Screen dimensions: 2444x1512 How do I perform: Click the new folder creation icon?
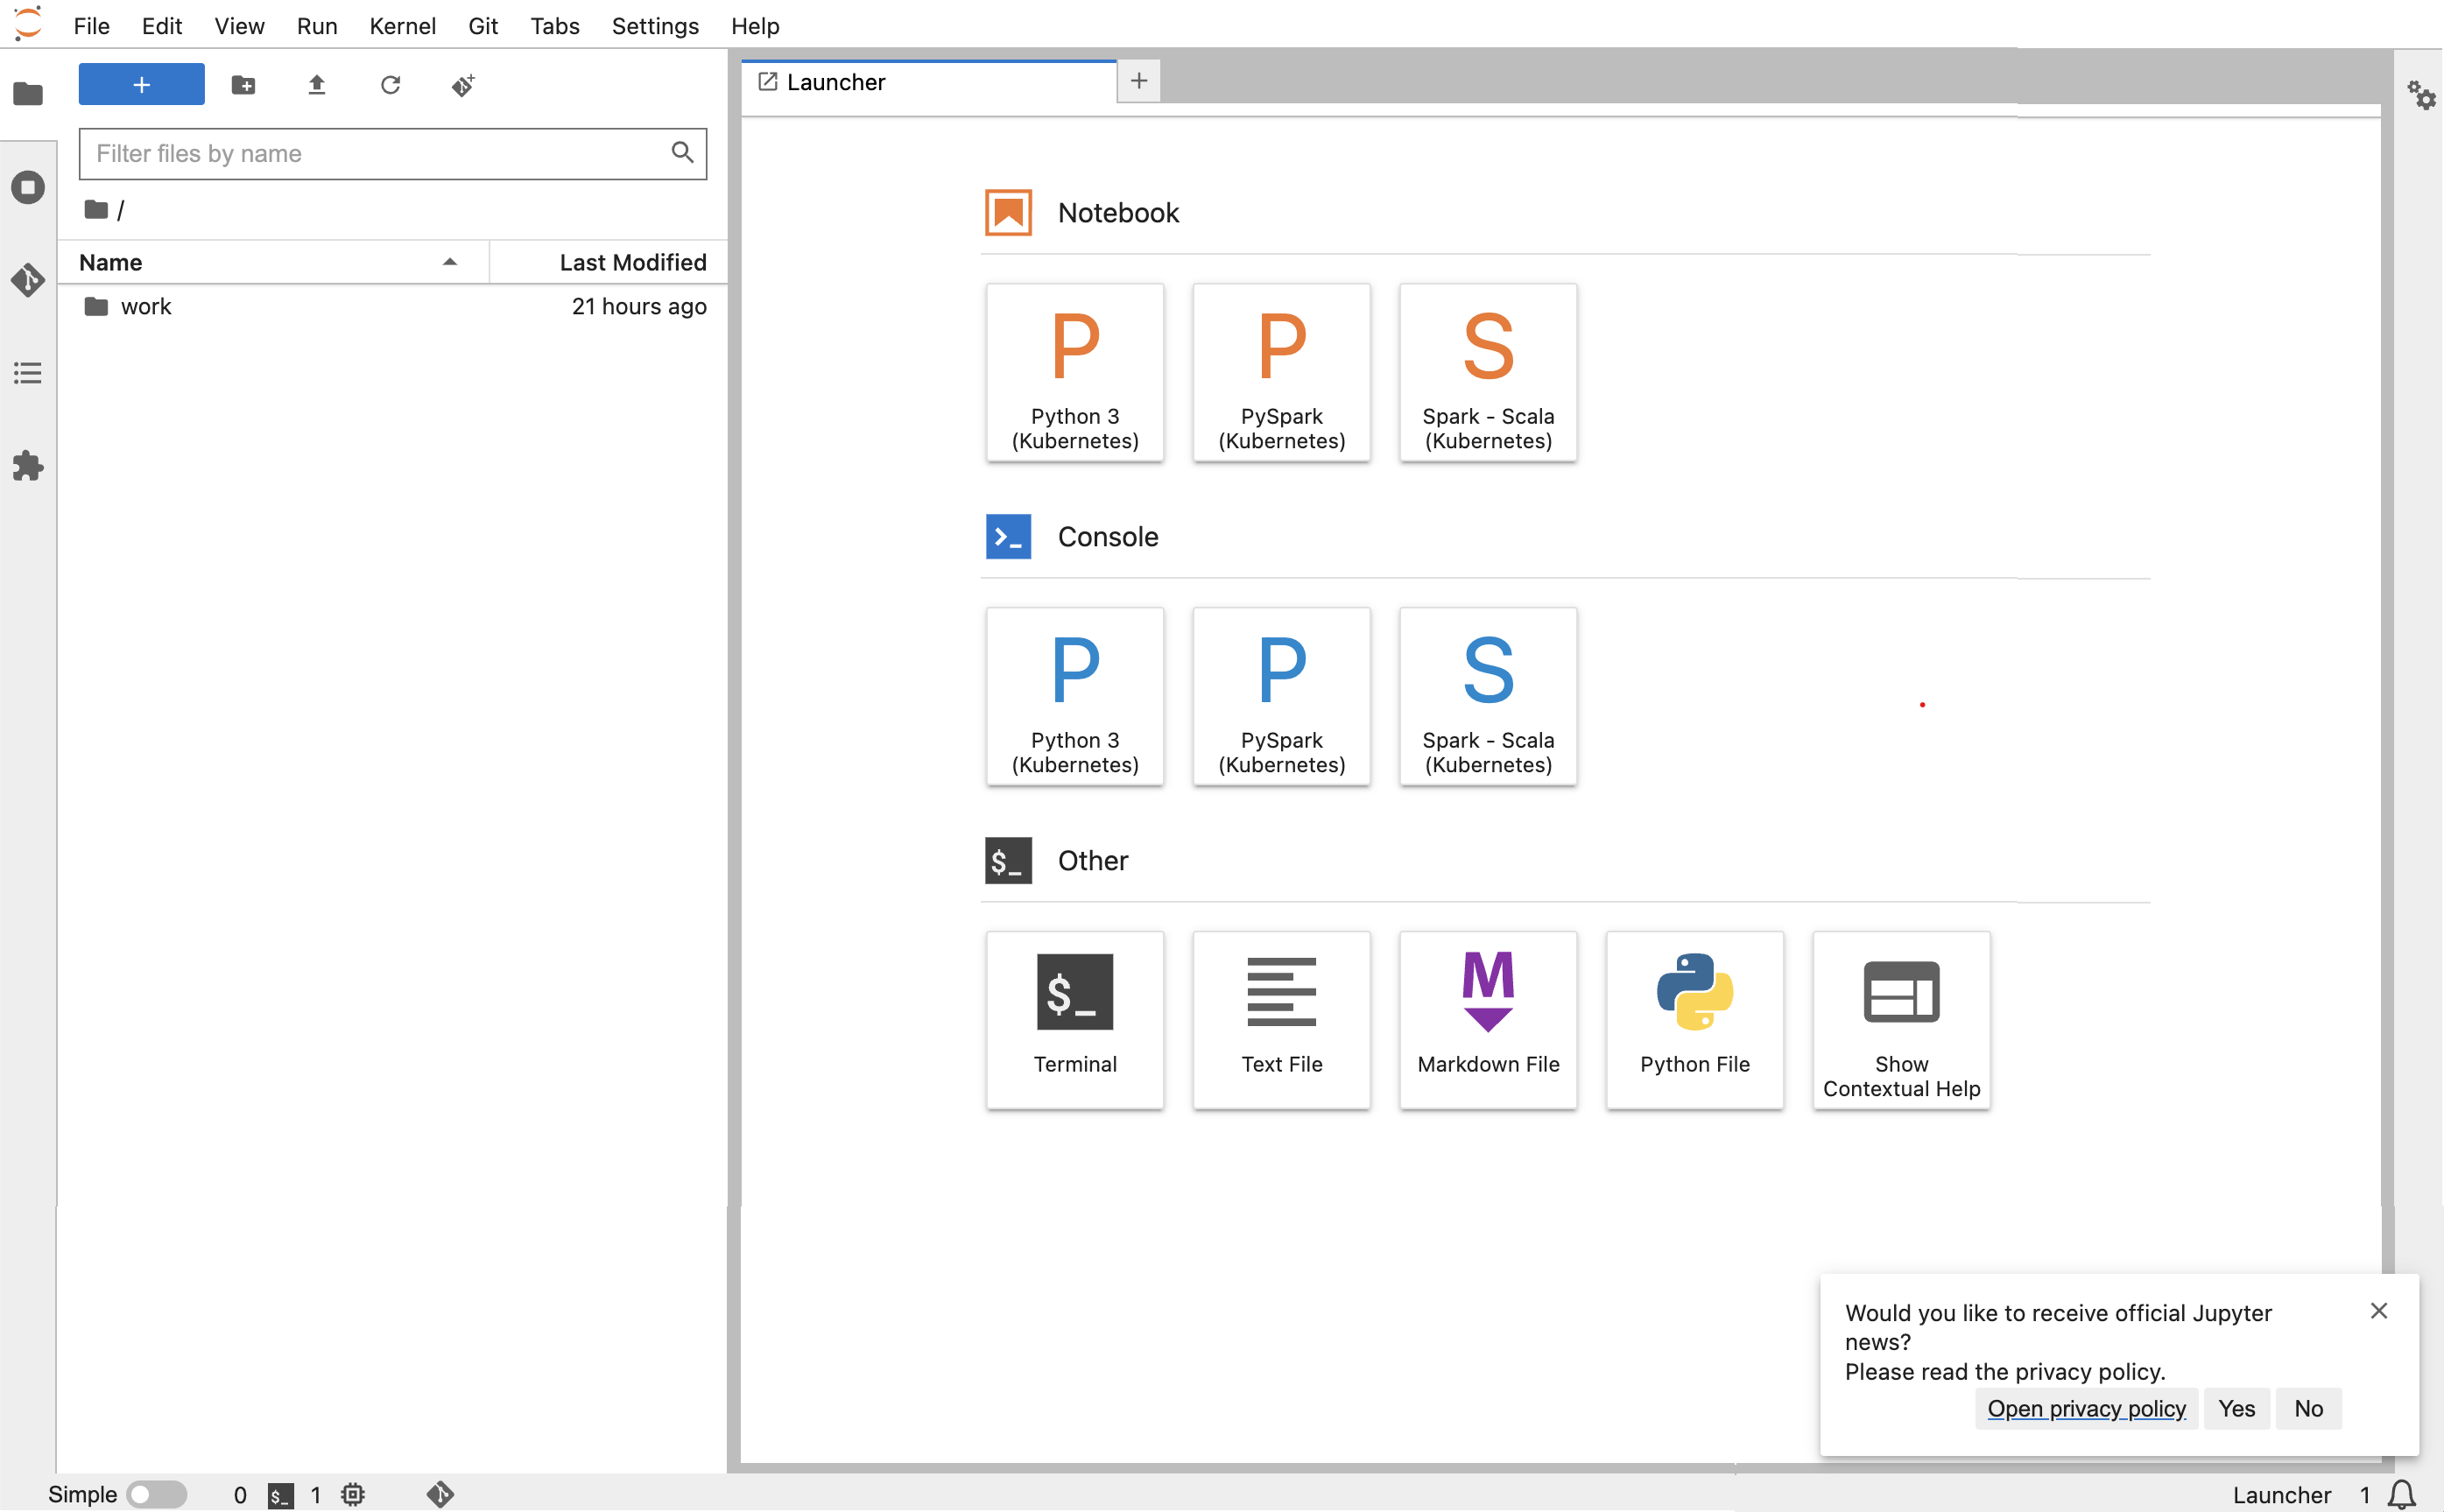tap(243, 84)
